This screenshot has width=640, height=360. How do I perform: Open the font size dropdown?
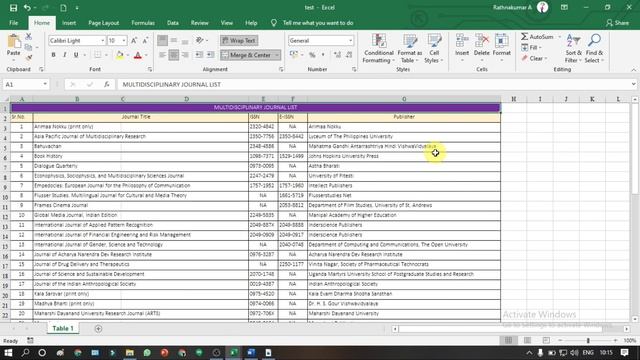pos(124,40)
